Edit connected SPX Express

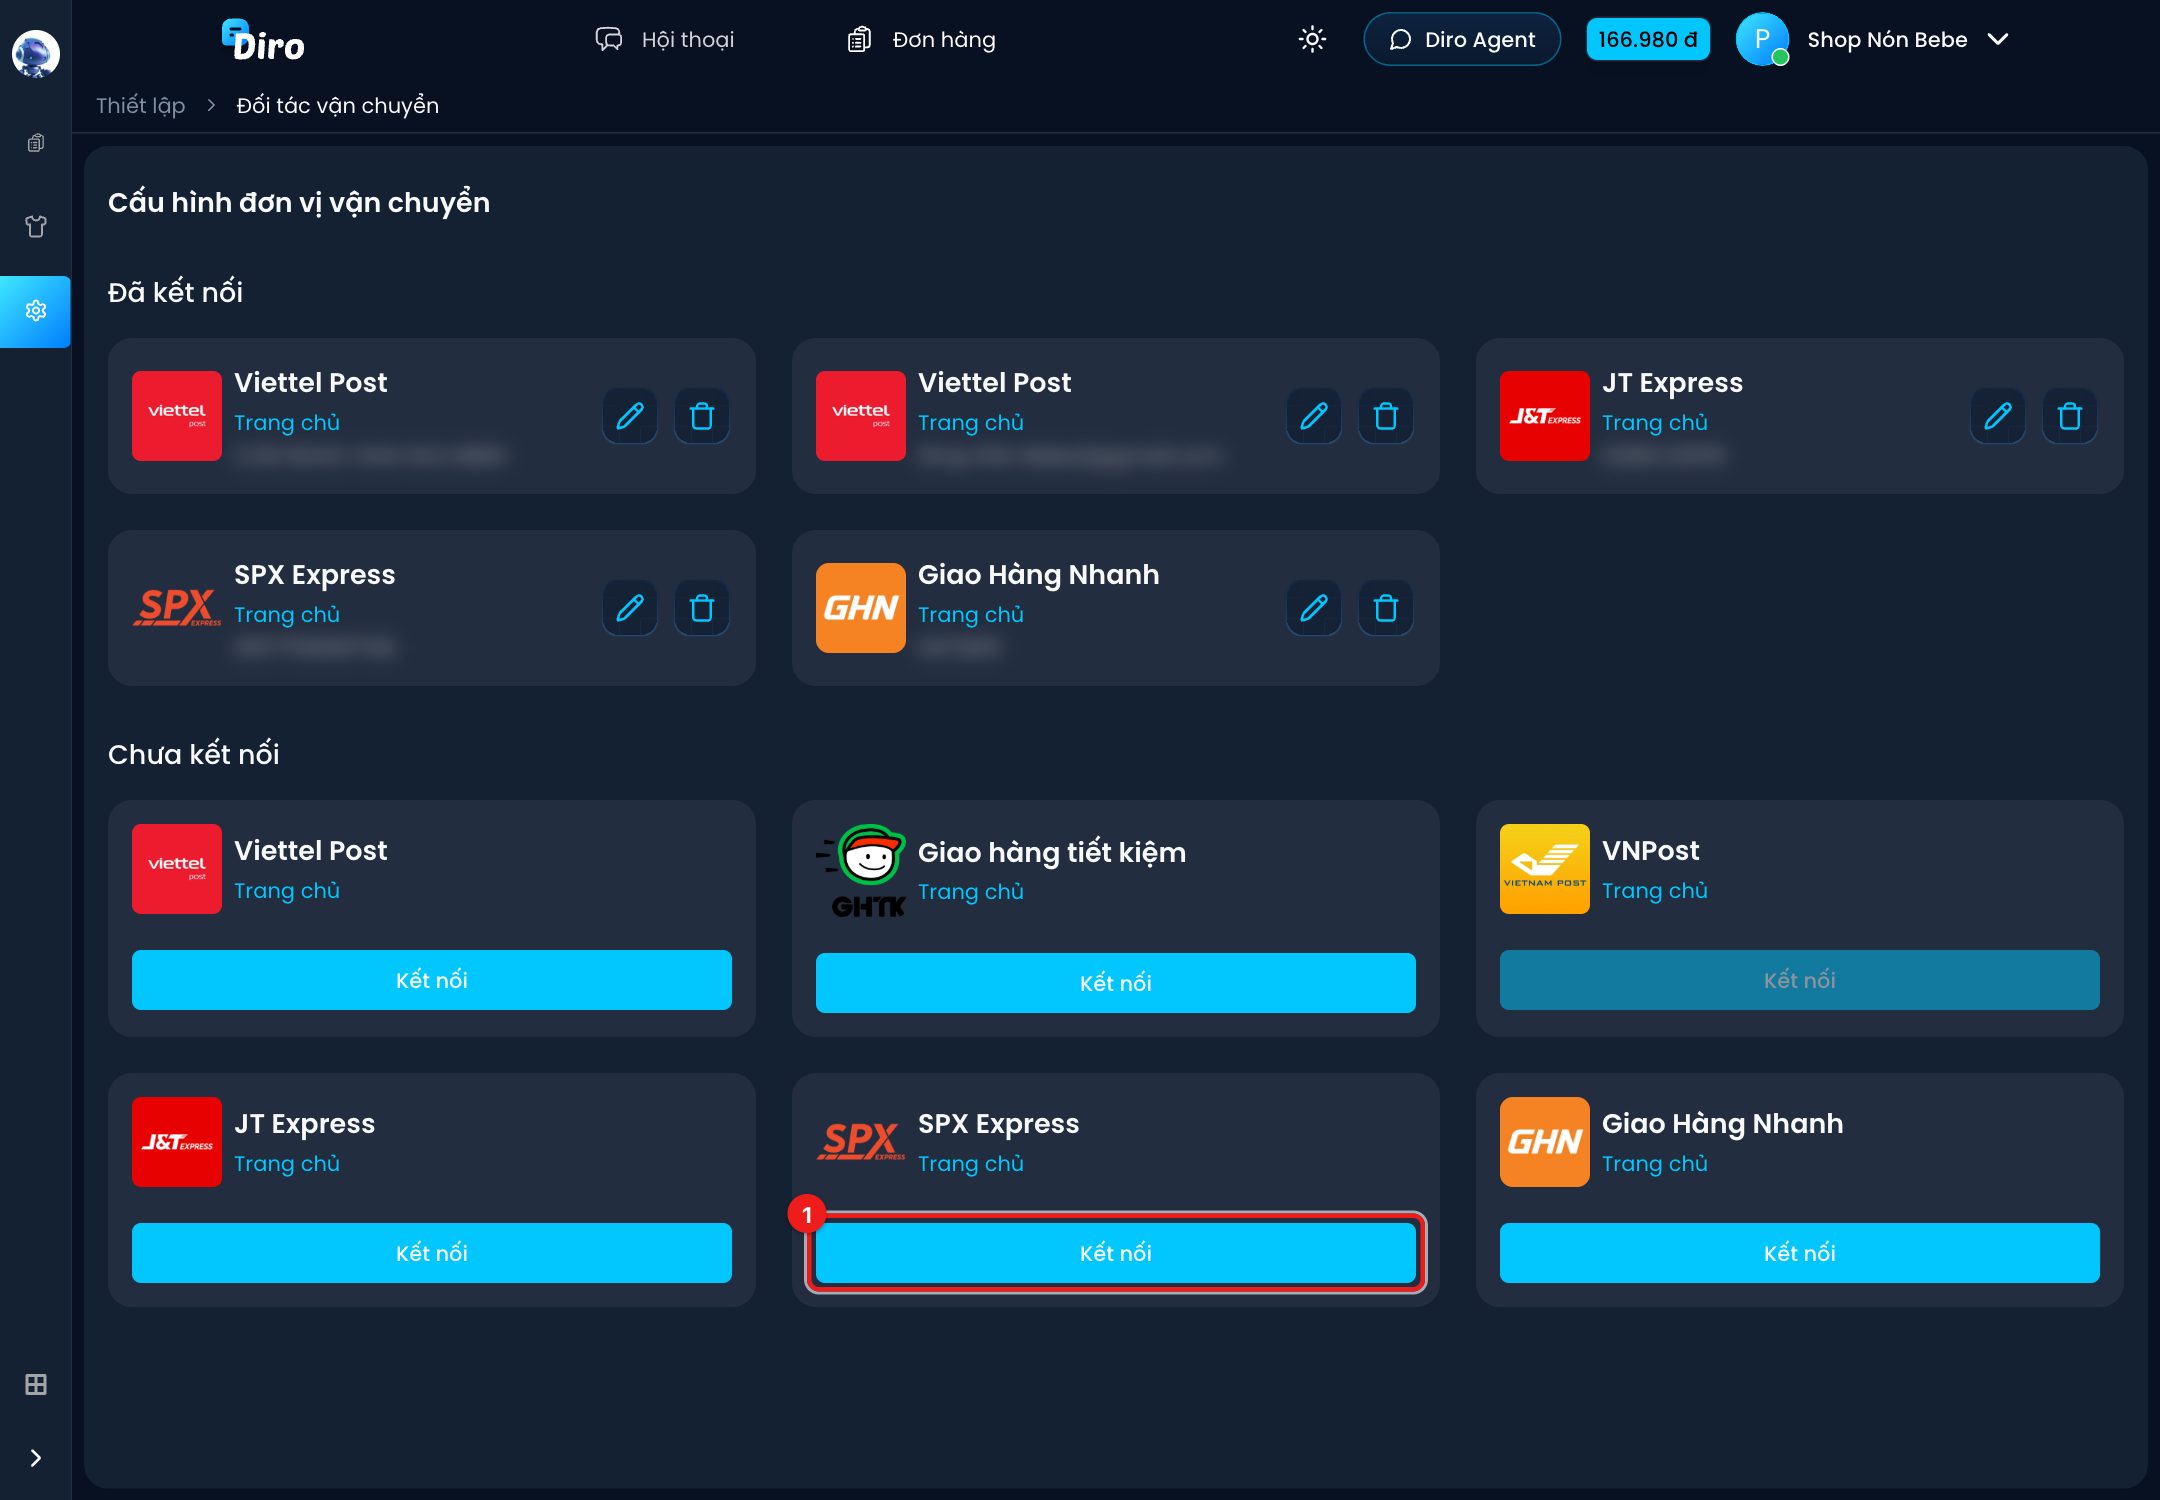tap(630, 608)
